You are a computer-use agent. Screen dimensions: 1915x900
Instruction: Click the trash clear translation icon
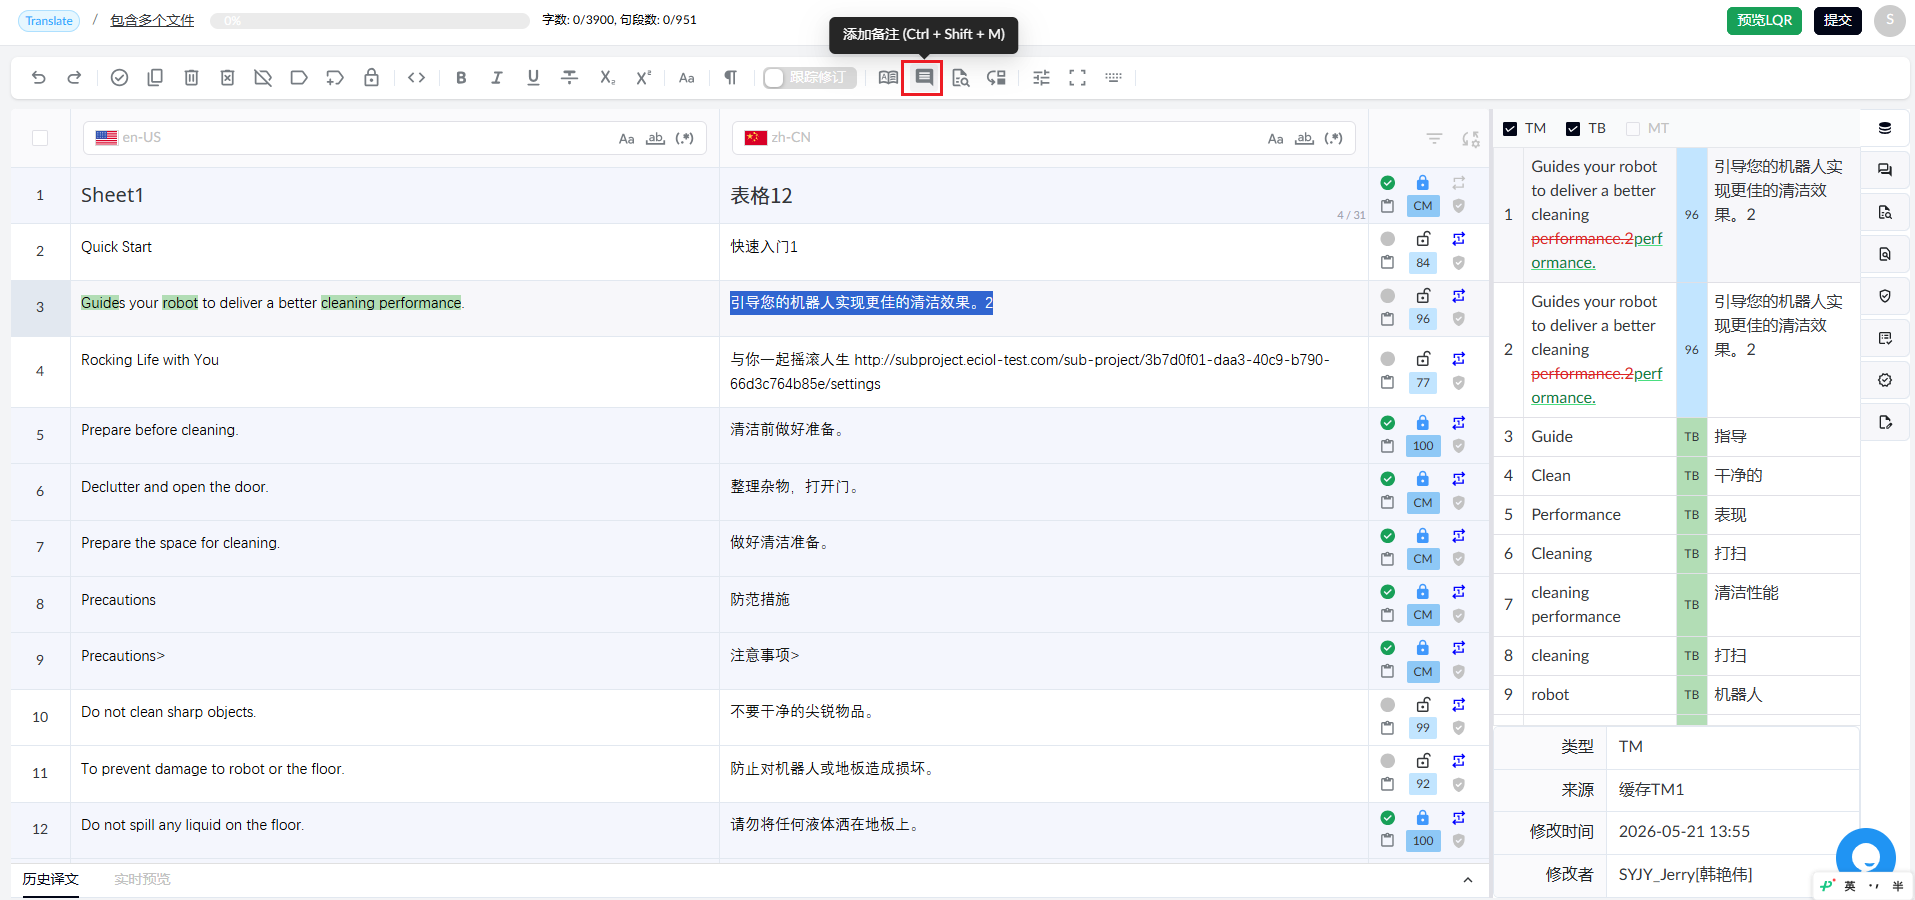(x=191, y=77)
